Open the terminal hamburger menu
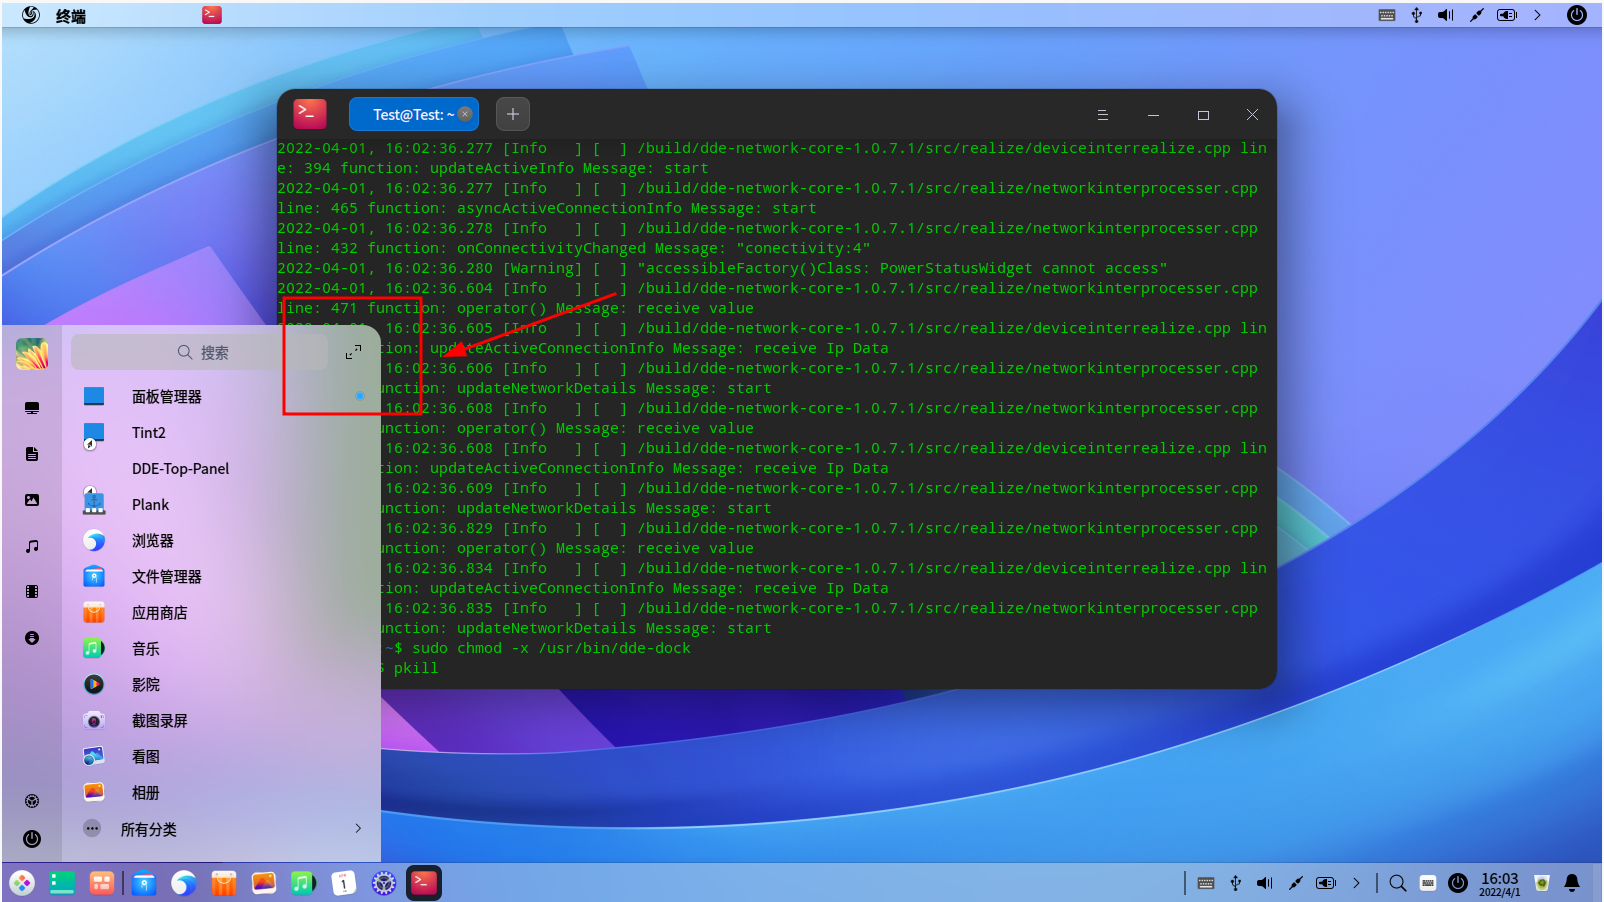 coord(1103,115)
